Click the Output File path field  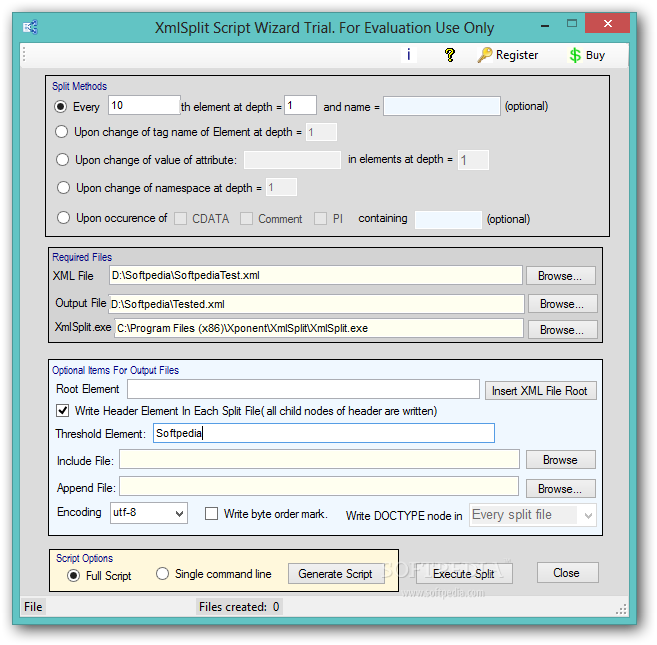point(316,304)
